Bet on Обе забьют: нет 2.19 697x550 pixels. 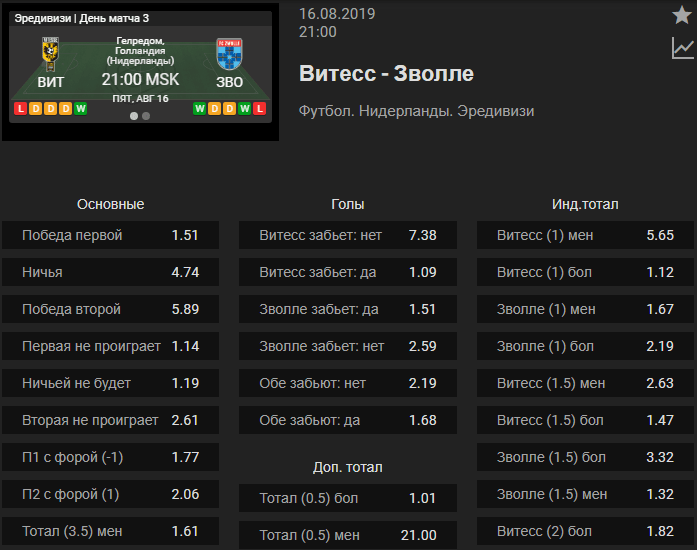pos(348,383)
